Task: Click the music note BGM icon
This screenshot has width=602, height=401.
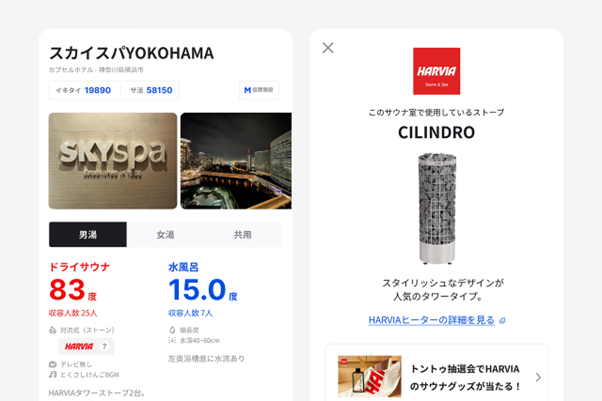Action: 53,374
